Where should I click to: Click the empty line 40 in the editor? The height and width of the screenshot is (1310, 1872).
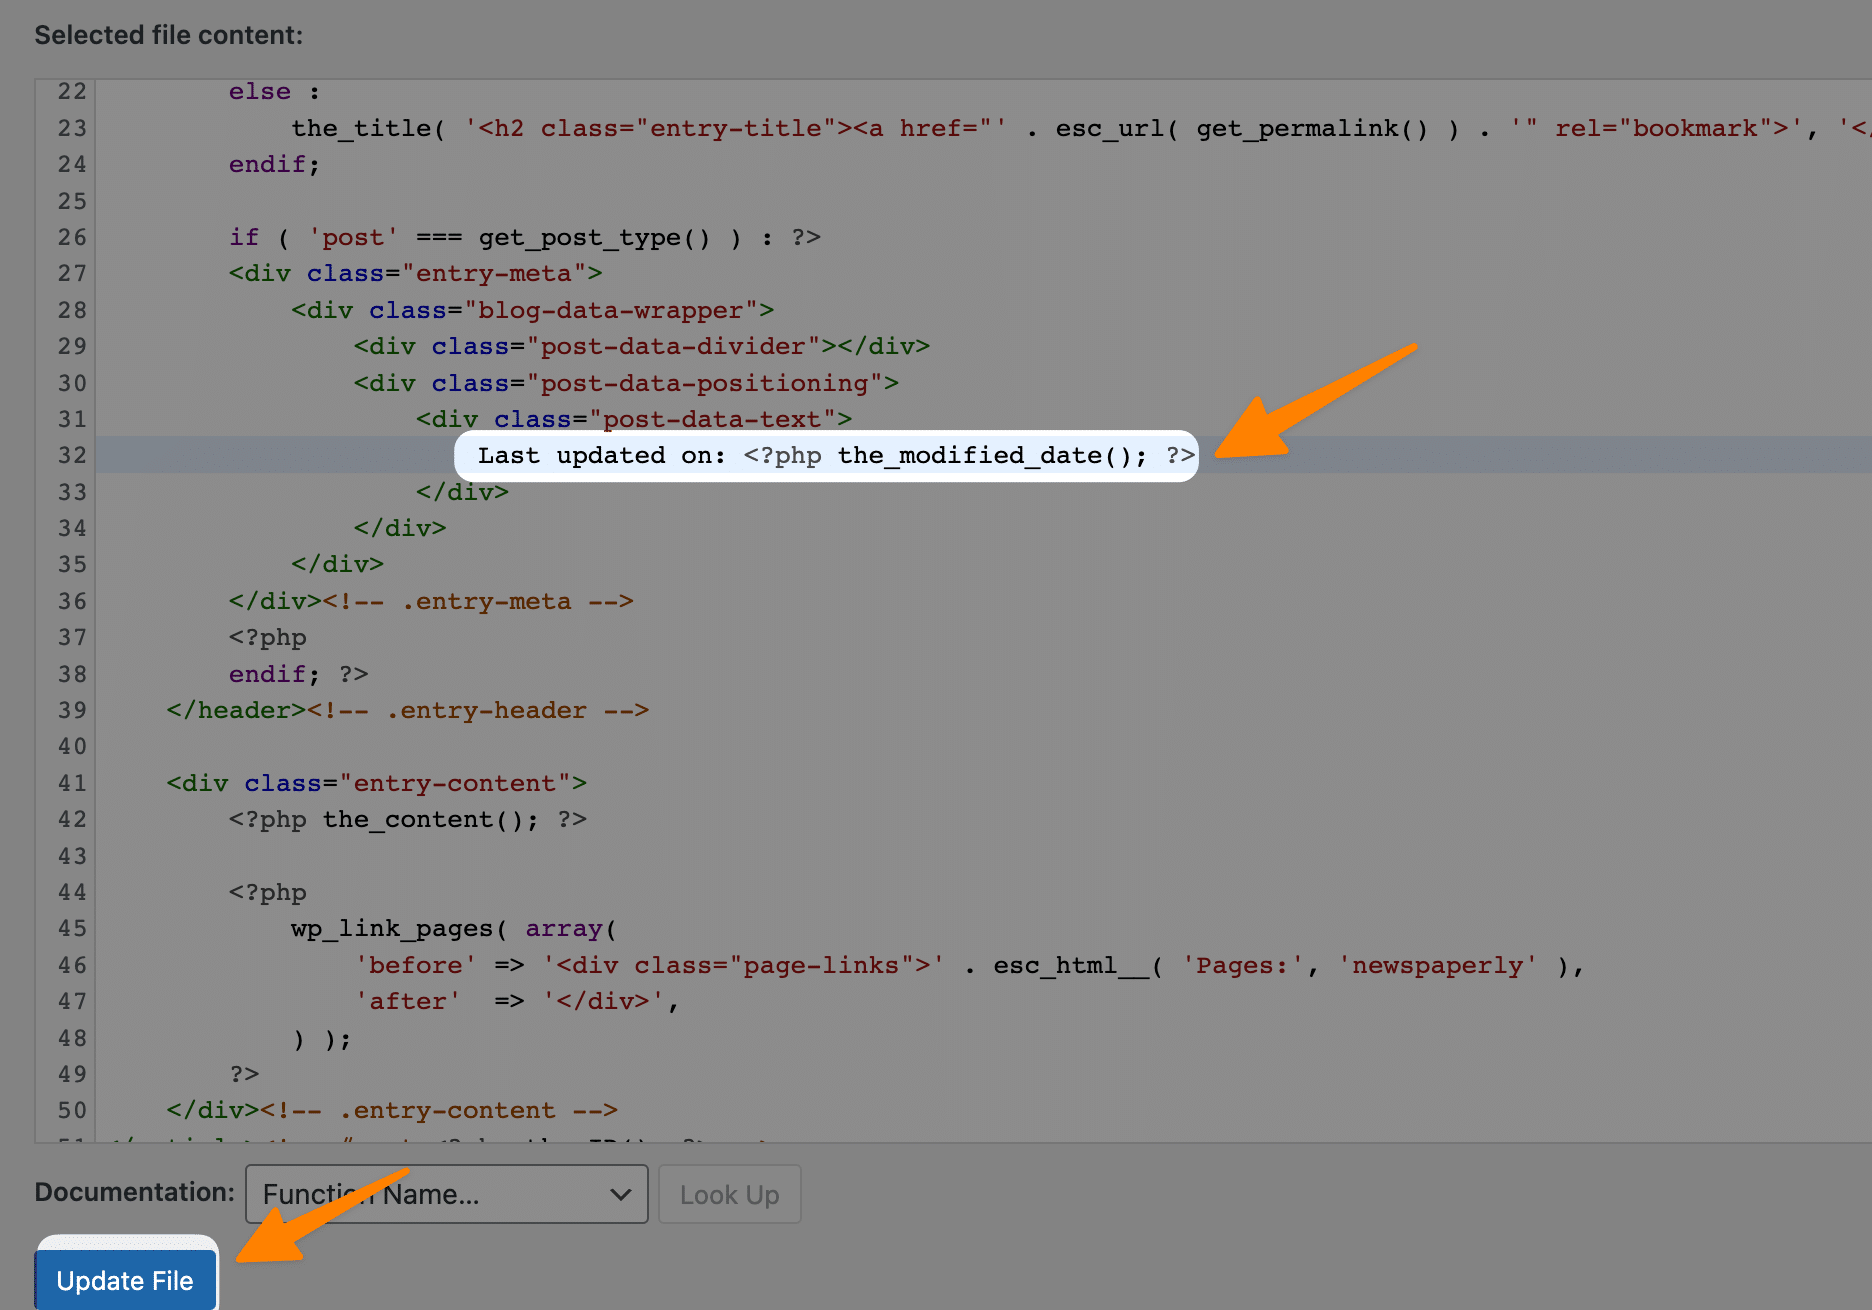pyautogui.click(x=600, y=747)
